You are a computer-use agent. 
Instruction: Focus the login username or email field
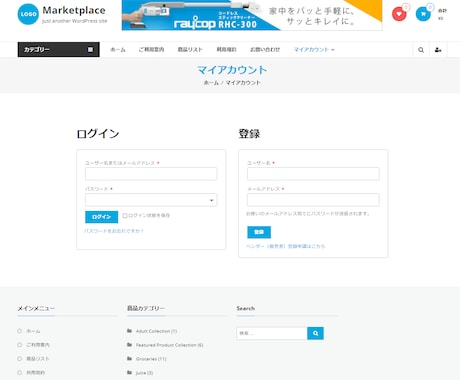[x=151, y=174]
